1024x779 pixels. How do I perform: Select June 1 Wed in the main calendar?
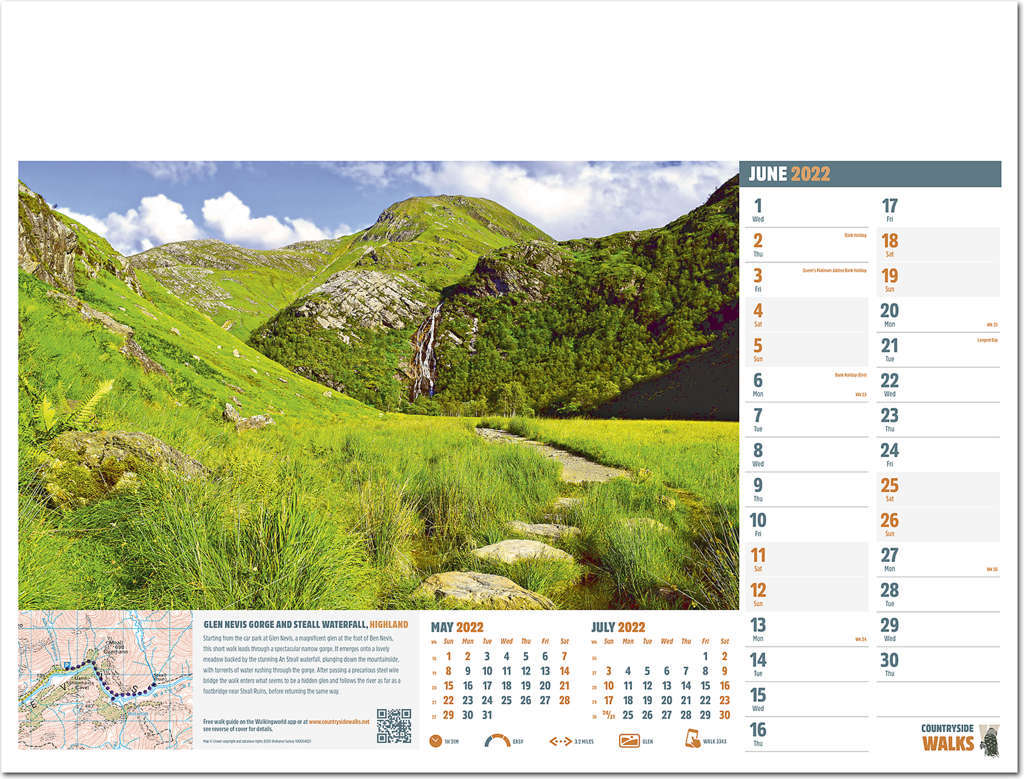click(x=807, y=210)
